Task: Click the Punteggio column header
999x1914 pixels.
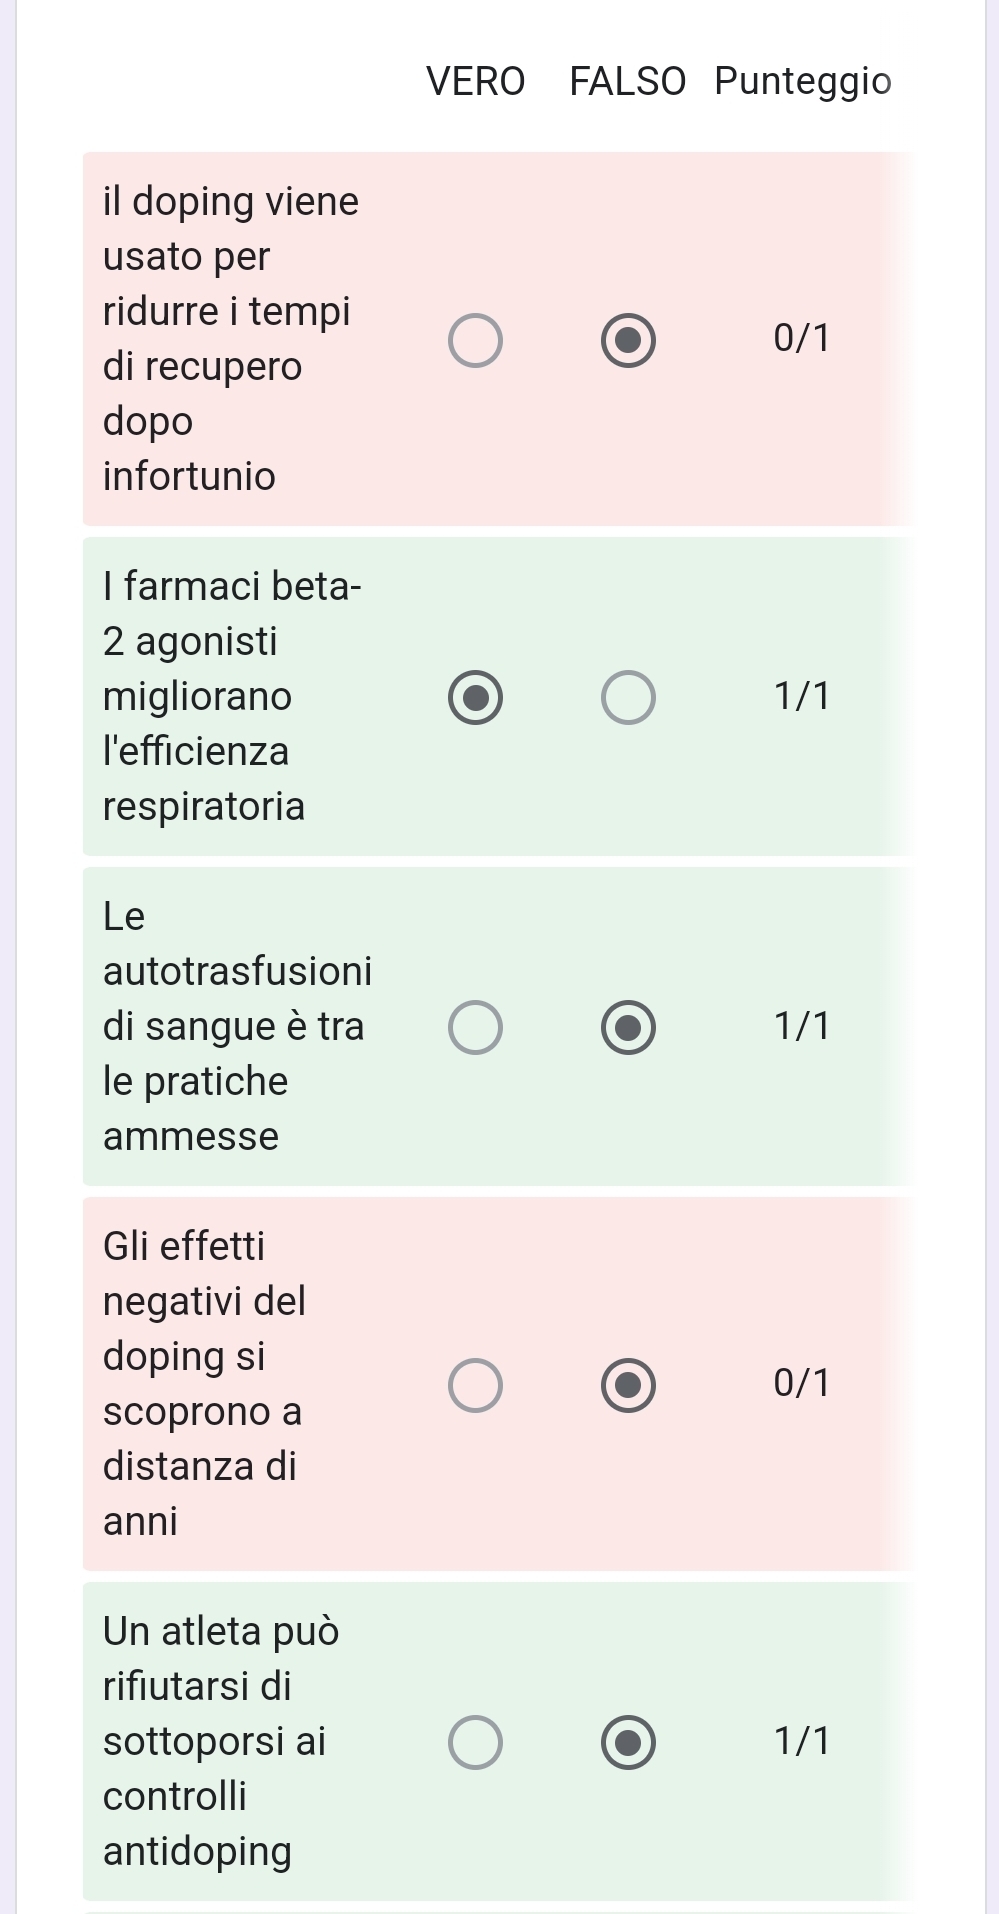Action: tap(802, 81)
